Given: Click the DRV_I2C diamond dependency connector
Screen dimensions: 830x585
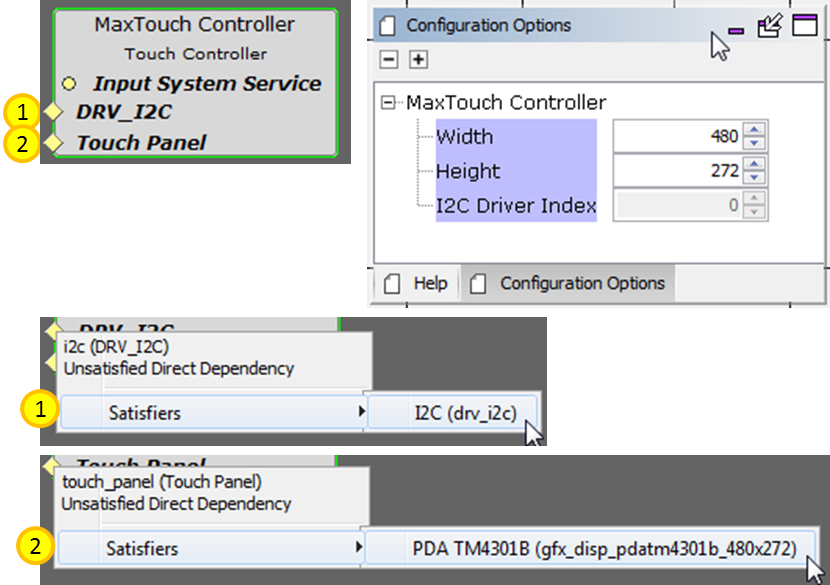Looking at the screenshot, I should [53, 112].
